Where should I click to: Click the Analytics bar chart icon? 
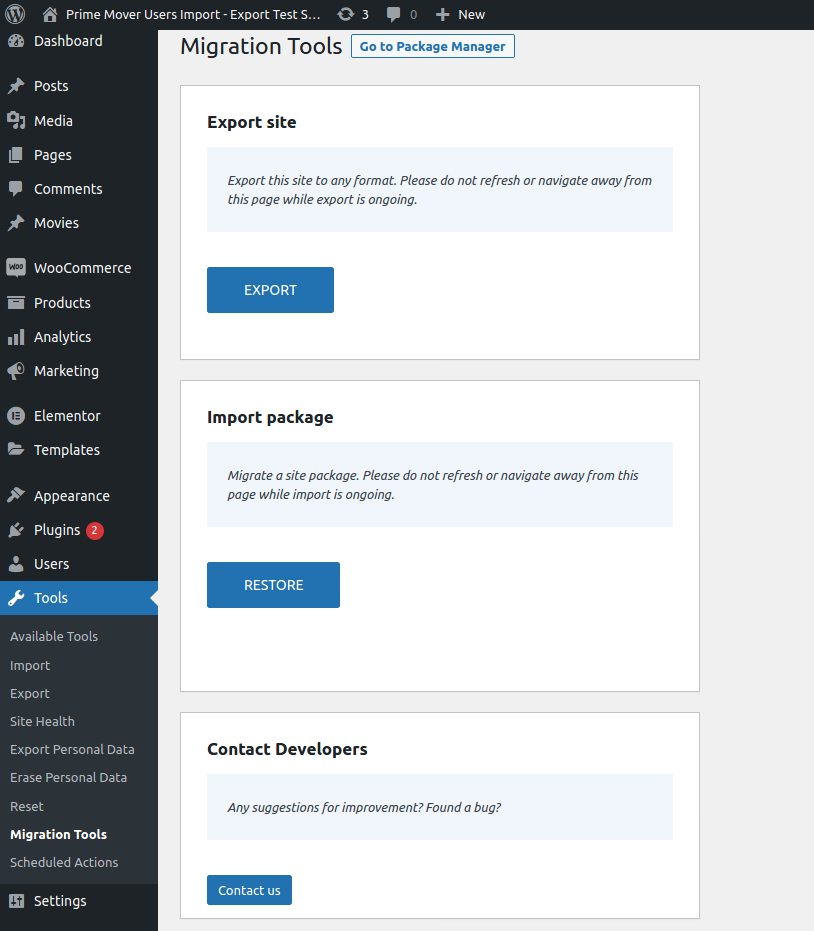click(x=16, y=337)
